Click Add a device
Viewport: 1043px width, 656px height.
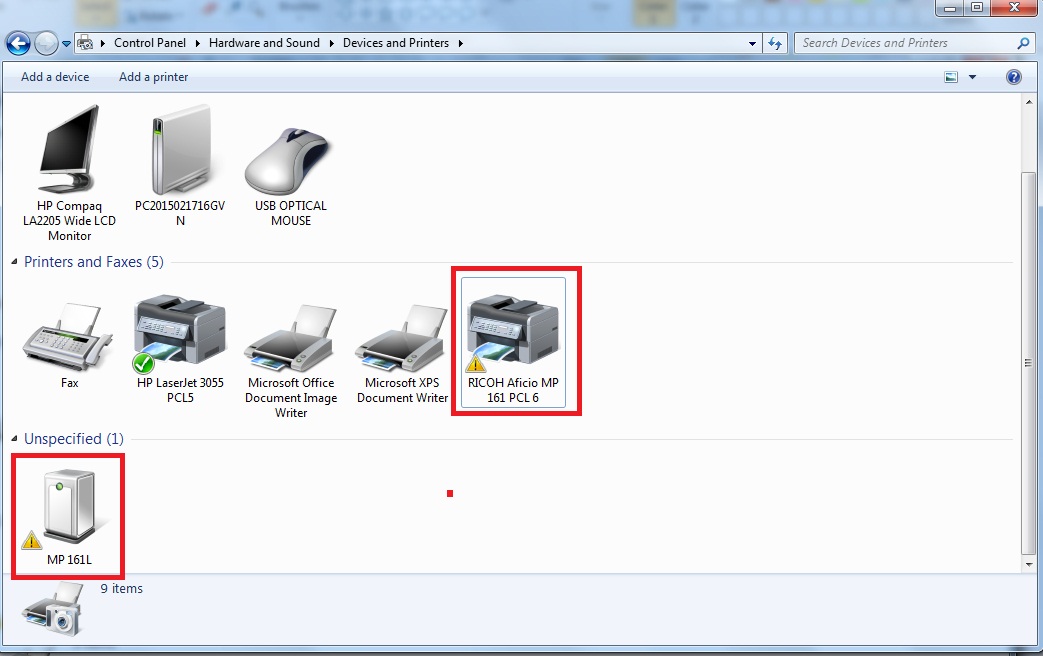(55, 77)
